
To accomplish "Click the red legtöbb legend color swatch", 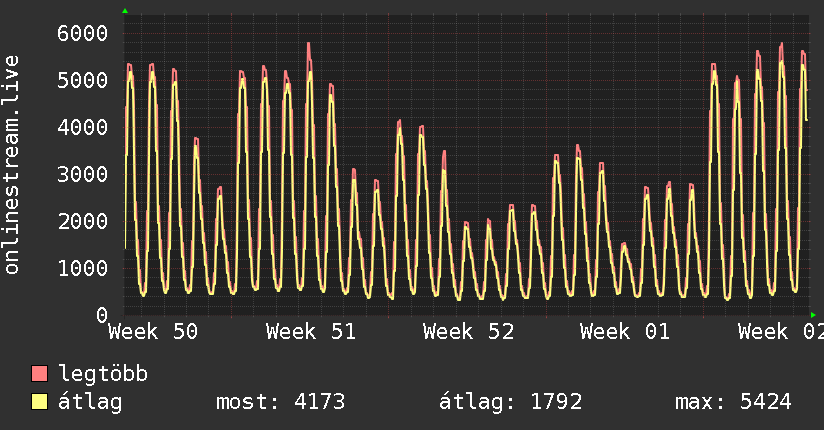I will [x=40, y=374].
